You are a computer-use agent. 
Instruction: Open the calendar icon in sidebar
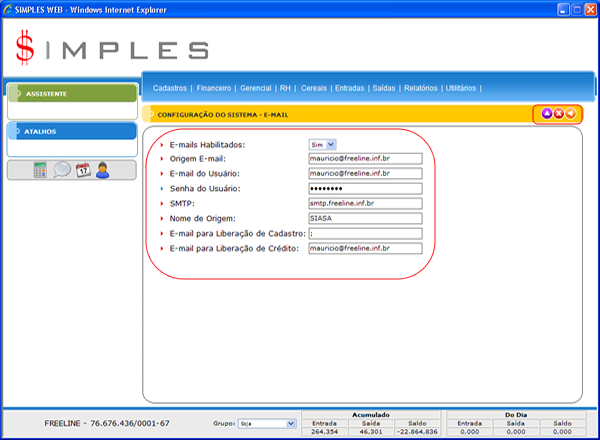(83, 170)
